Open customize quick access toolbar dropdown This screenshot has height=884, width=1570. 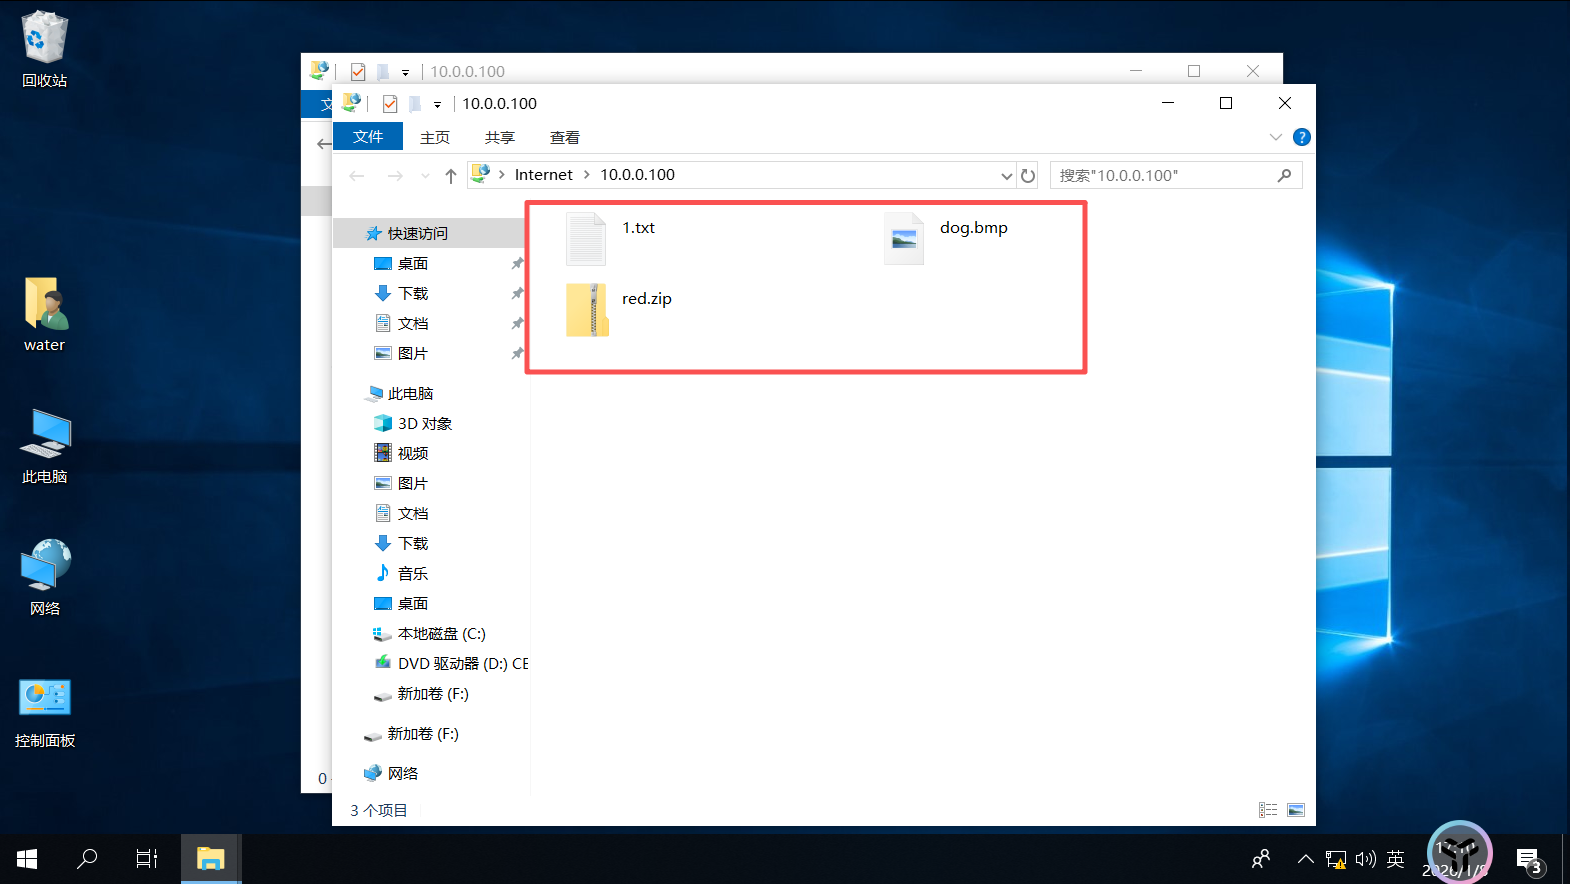437,104
